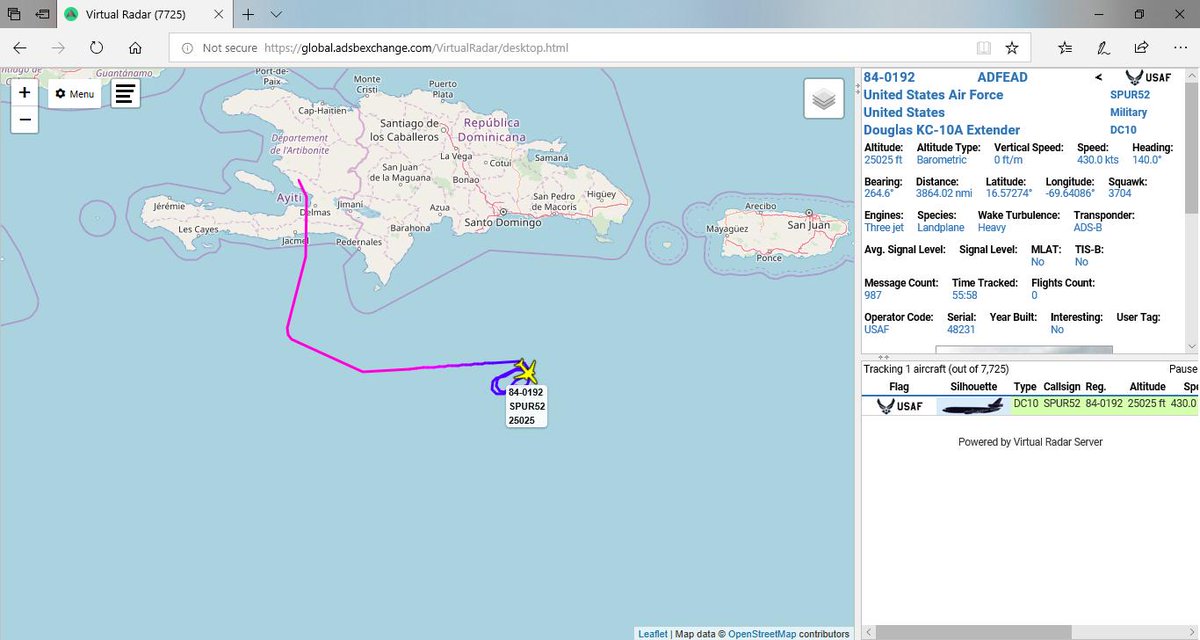Screen dimensions: 1200x640
Task: Click the altitude value 25025 ft
Action: (x=883, y=160)
